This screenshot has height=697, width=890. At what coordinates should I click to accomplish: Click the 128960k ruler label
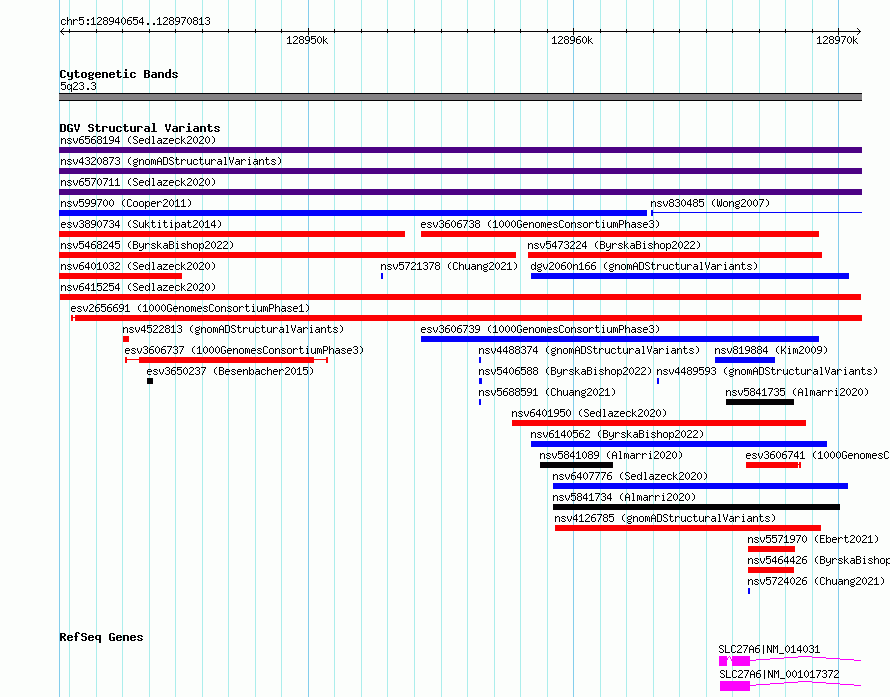coord(572,40)
